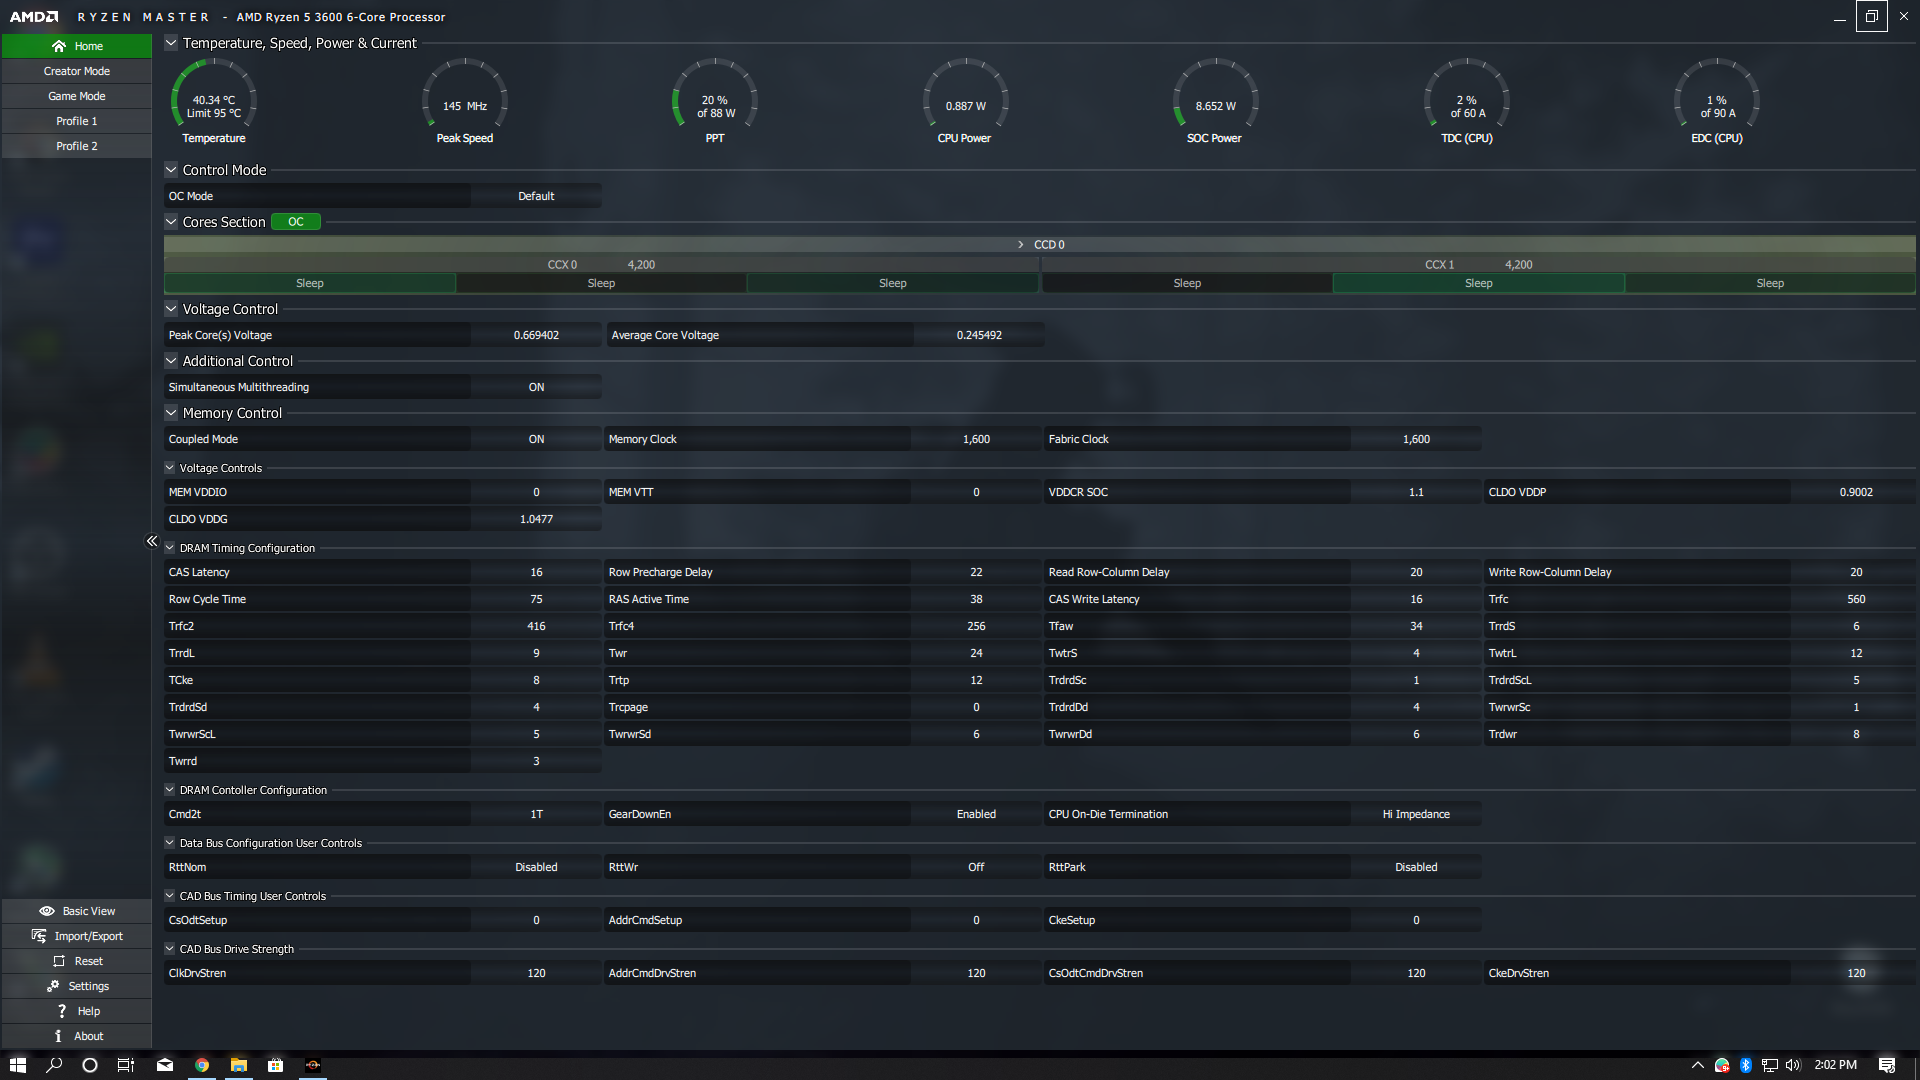1920x1080 pixels.
Task: Collapse the Cores Section
Action: tap(171, 222)
